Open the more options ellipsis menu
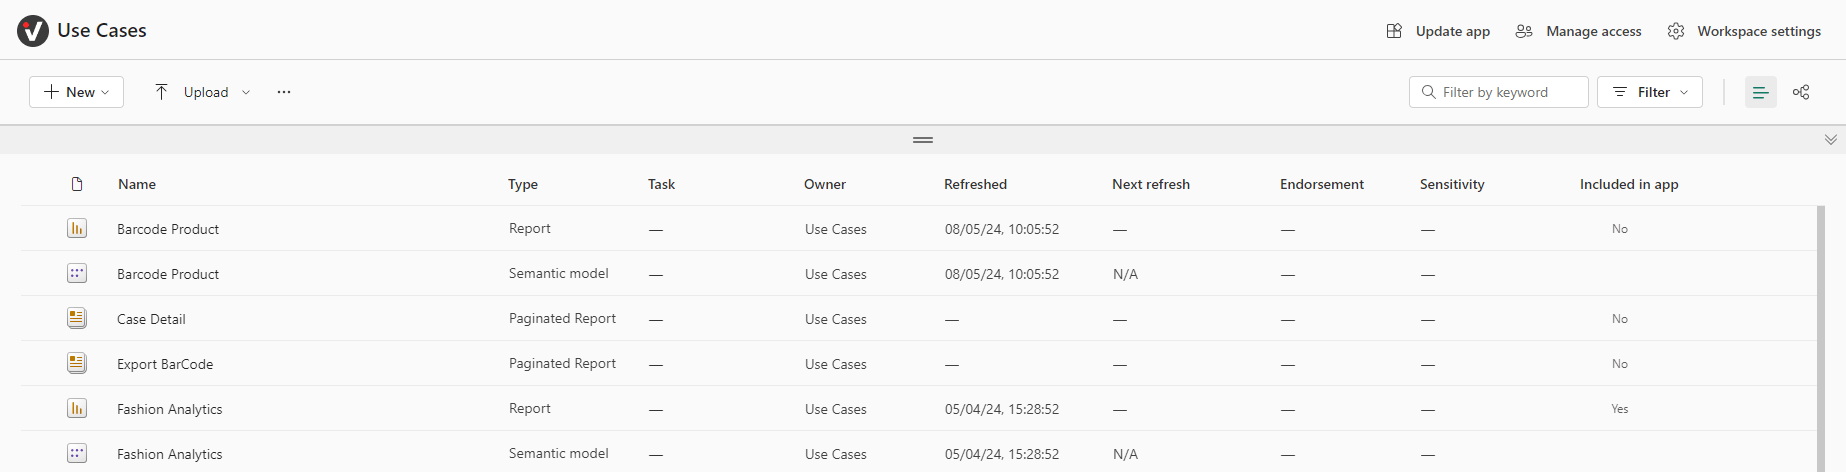Screen dimensions: 1846x472 click(284, 92)
